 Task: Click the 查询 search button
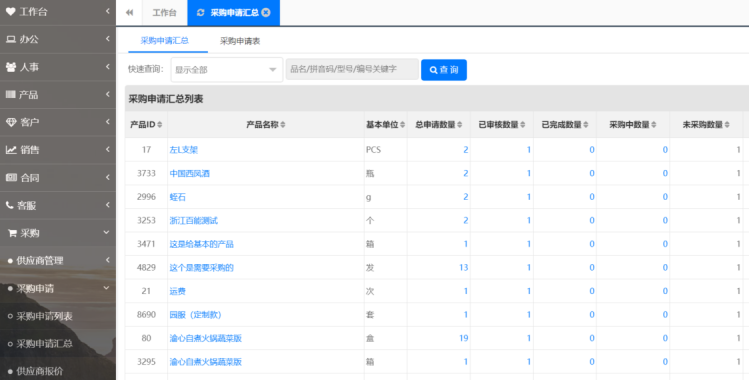444,70
